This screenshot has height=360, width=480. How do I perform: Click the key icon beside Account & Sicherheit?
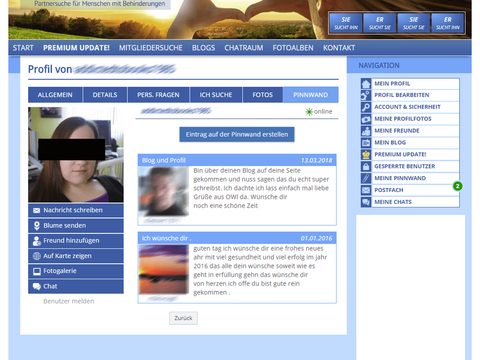click(x=366, y=107)
